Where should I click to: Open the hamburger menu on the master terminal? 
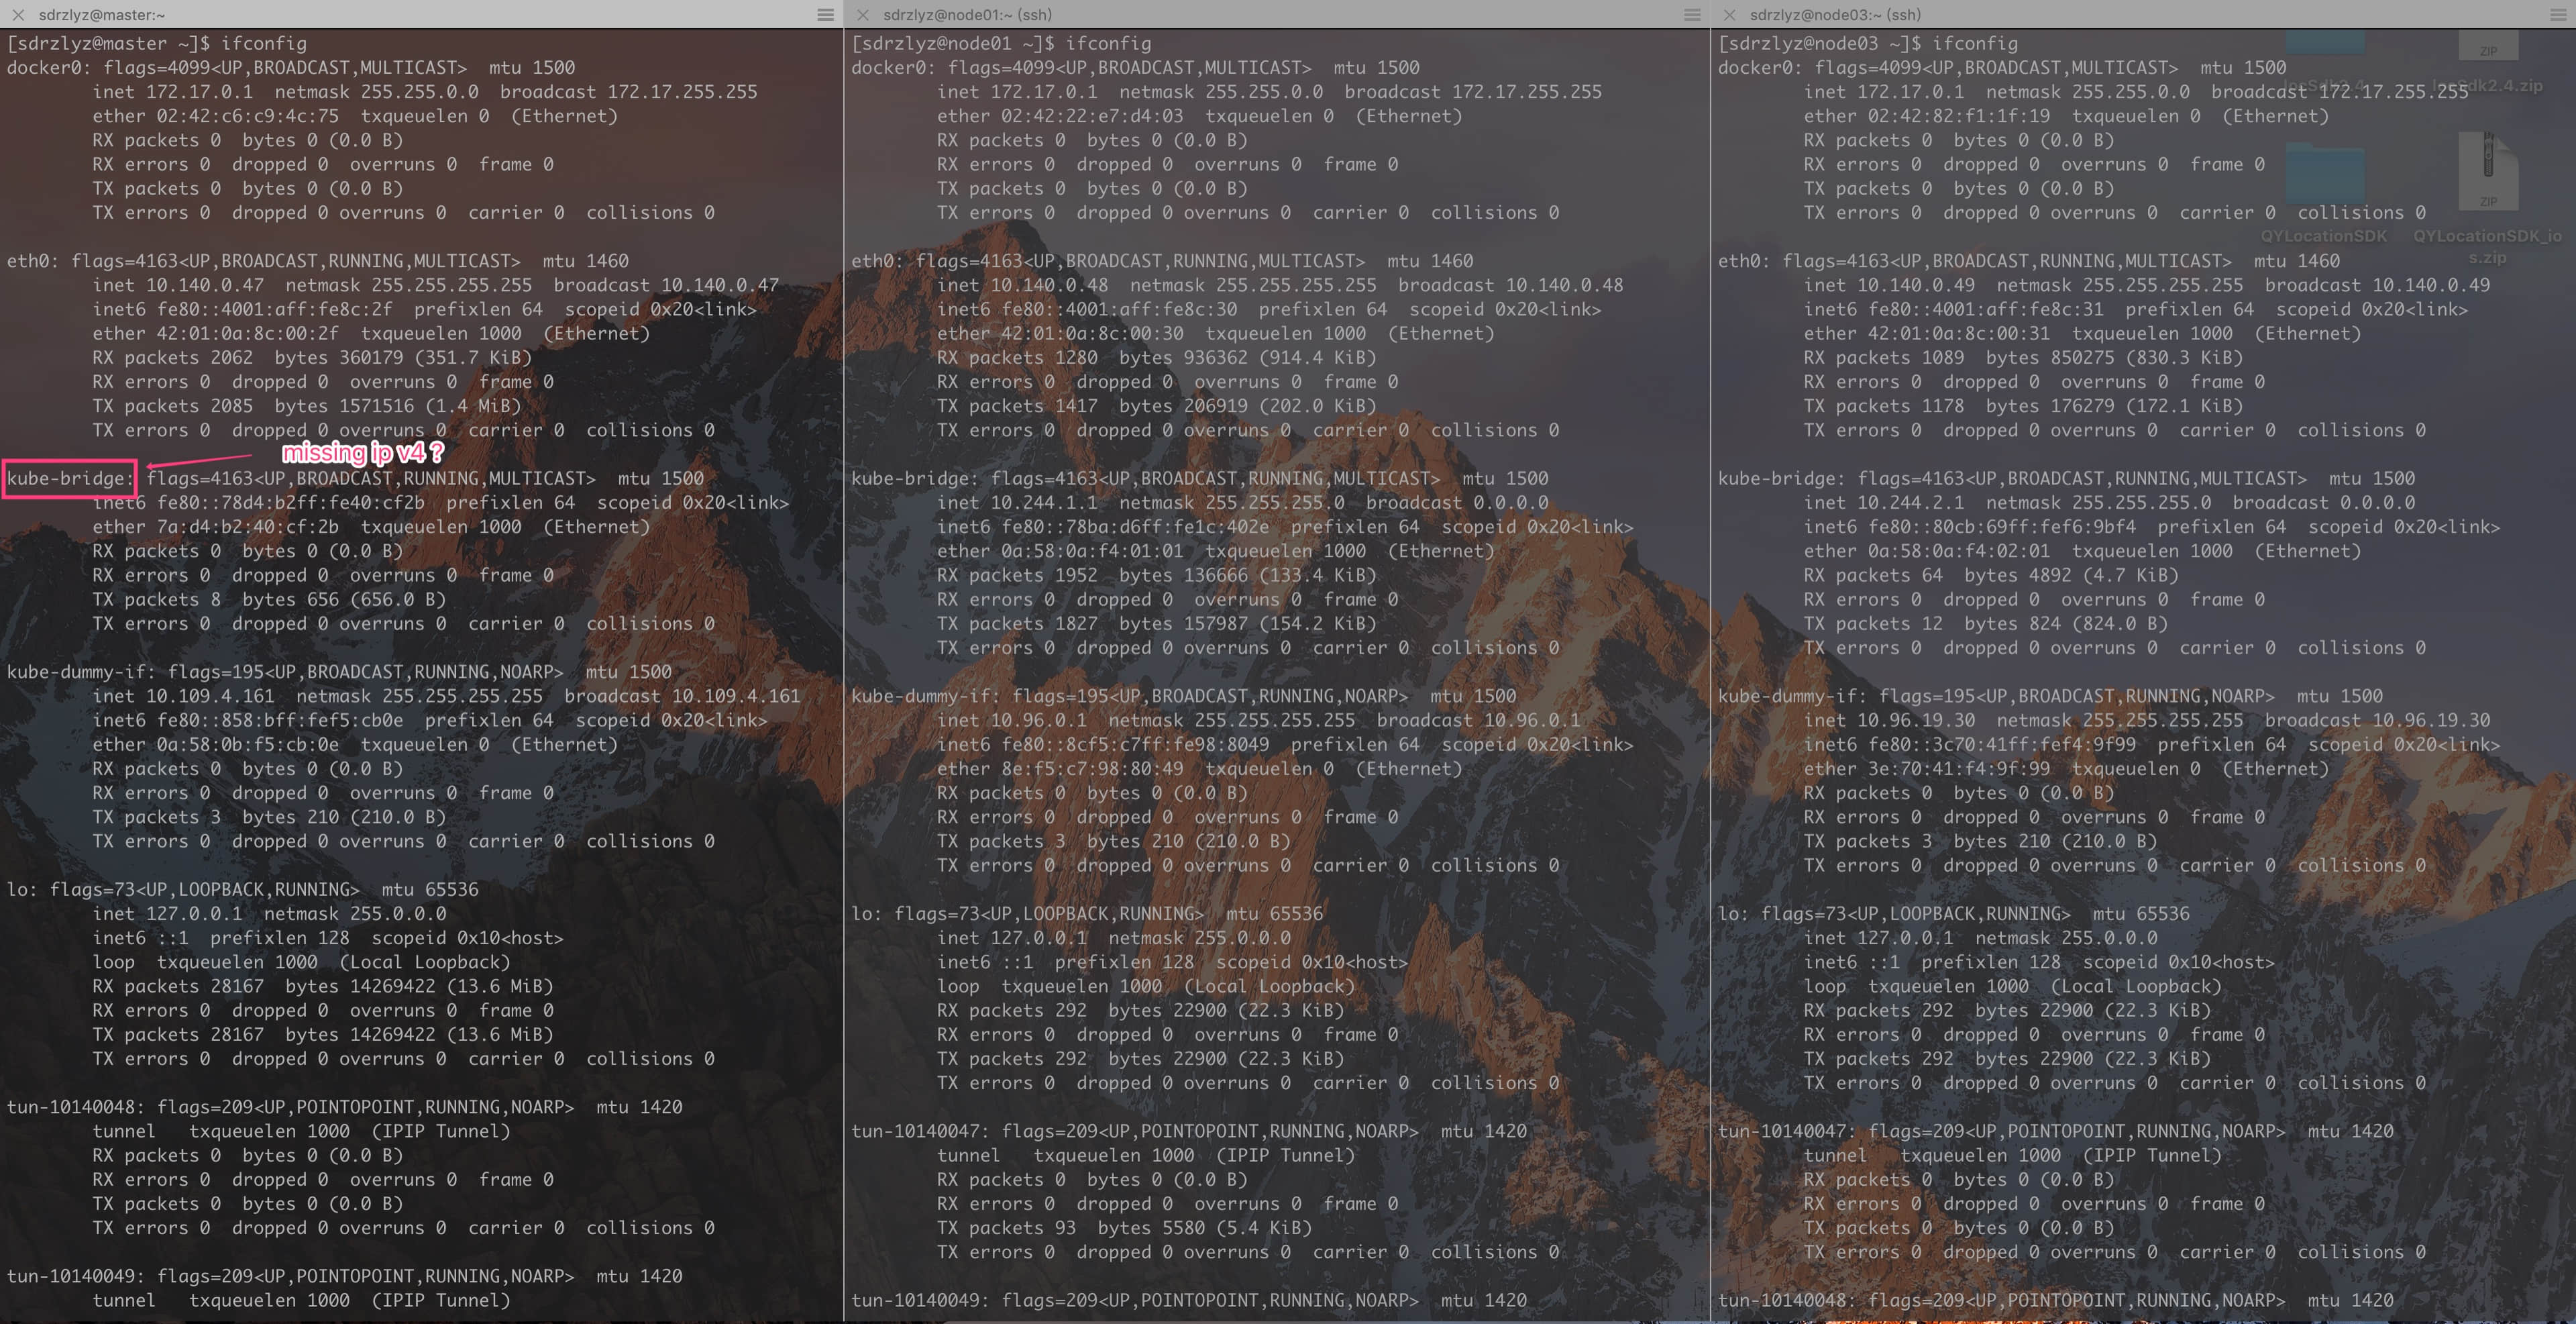tap(826, 14)
